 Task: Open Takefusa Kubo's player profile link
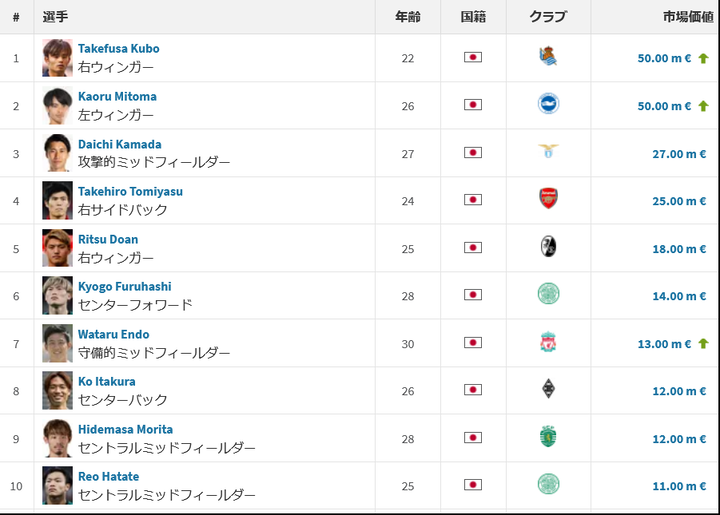tap(118, 48)
